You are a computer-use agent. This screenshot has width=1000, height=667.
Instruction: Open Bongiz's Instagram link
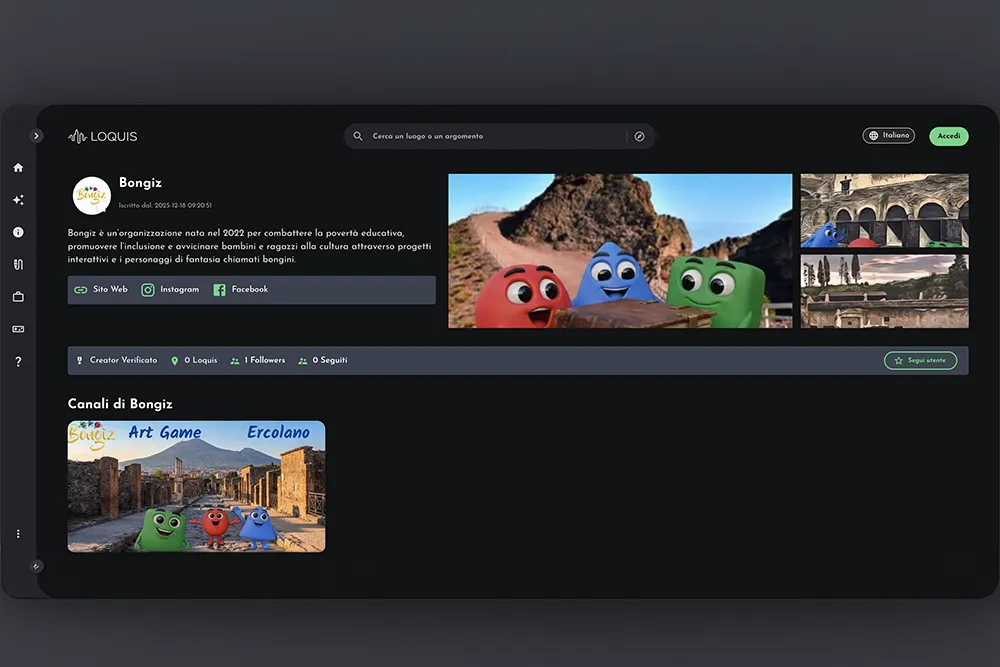tap(170, 290)
